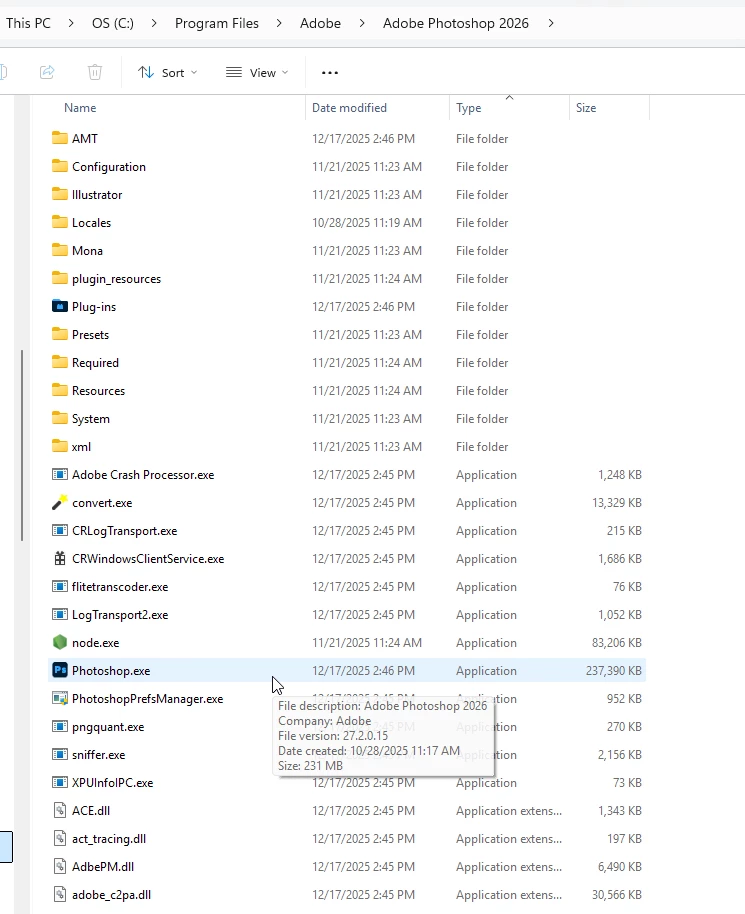
Task: Open the See more three-dots menu
Action: pyautogui.click(x=330, y=72)
